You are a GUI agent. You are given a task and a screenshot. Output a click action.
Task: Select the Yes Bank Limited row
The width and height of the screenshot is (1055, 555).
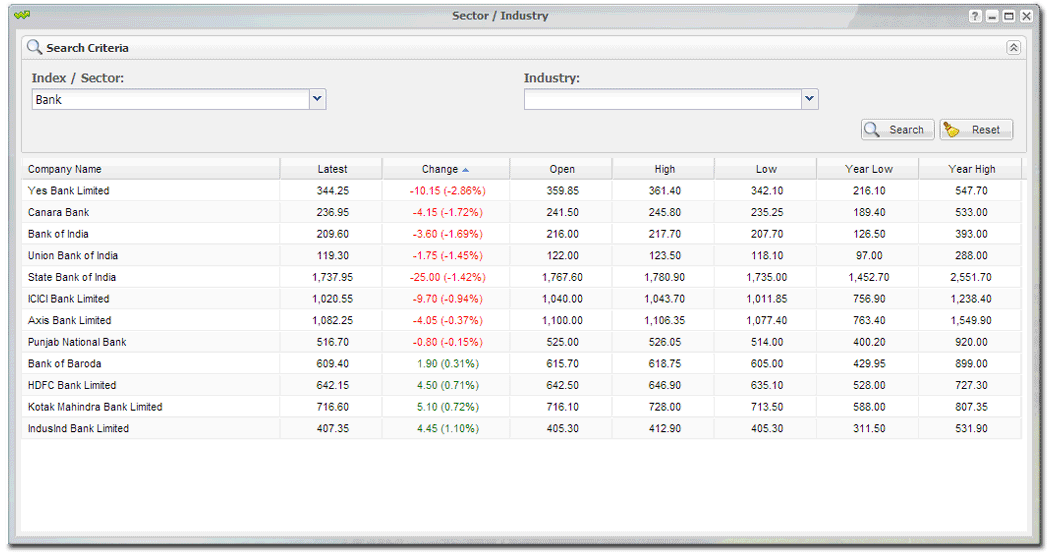521,191
